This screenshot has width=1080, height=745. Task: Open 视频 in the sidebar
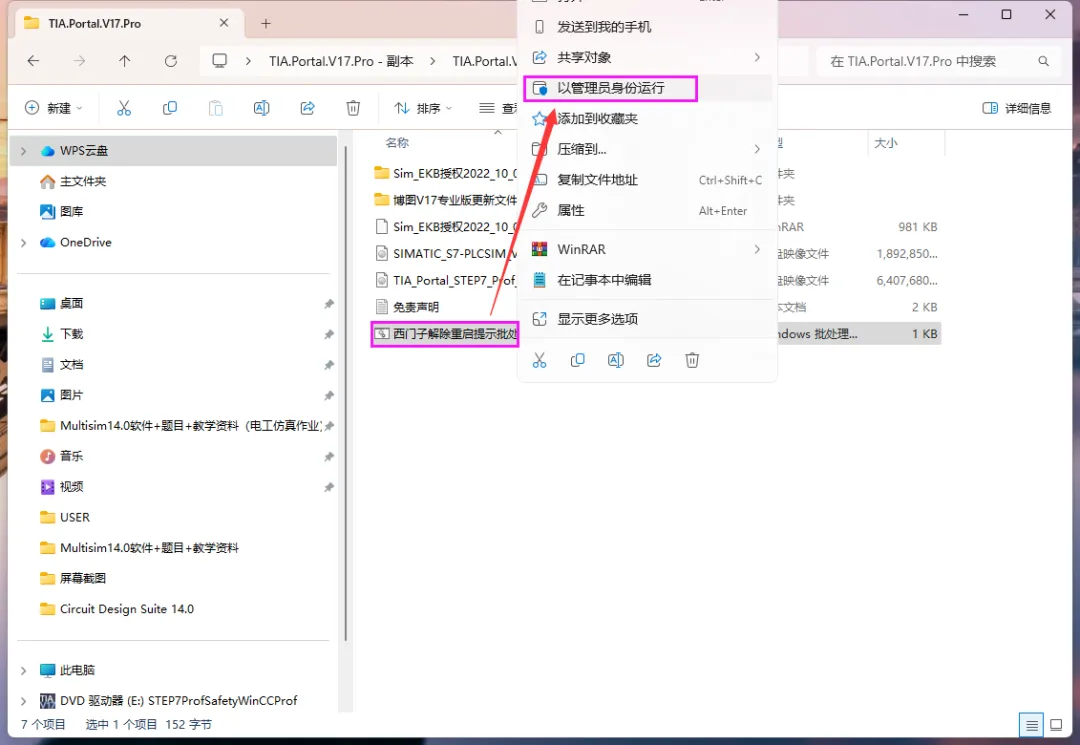62,487
